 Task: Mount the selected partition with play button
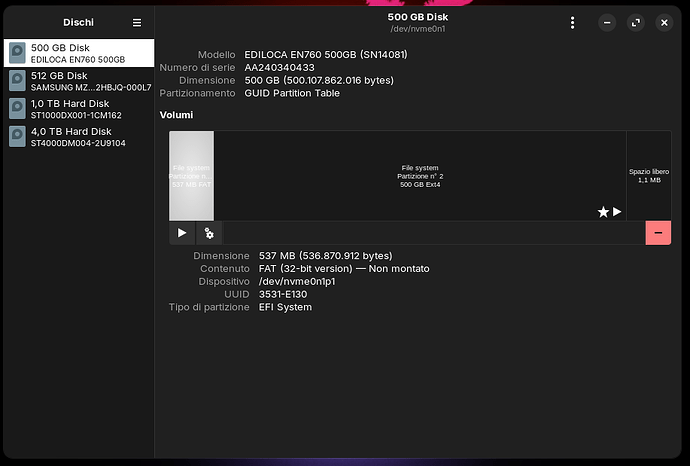(182, 233)
